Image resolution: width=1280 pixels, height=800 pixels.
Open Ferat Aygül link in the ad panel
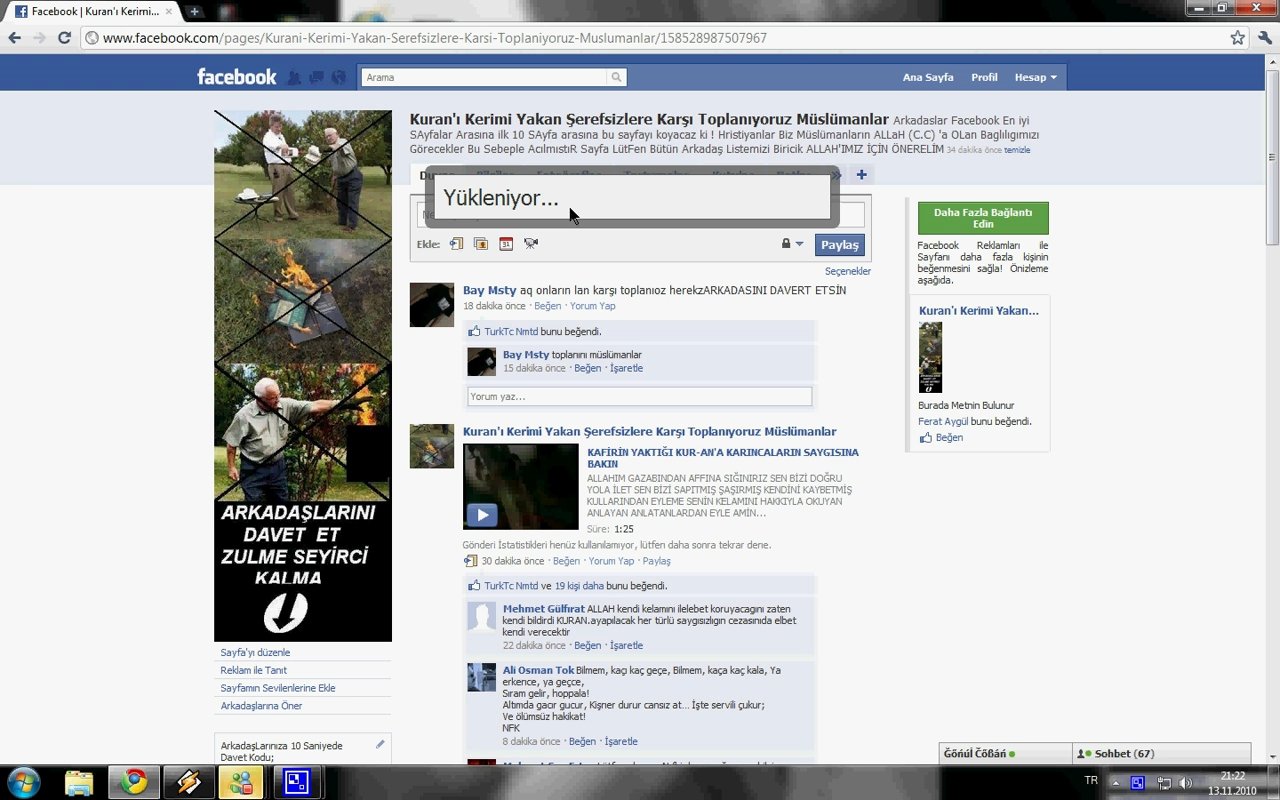(x=943, y=421)
